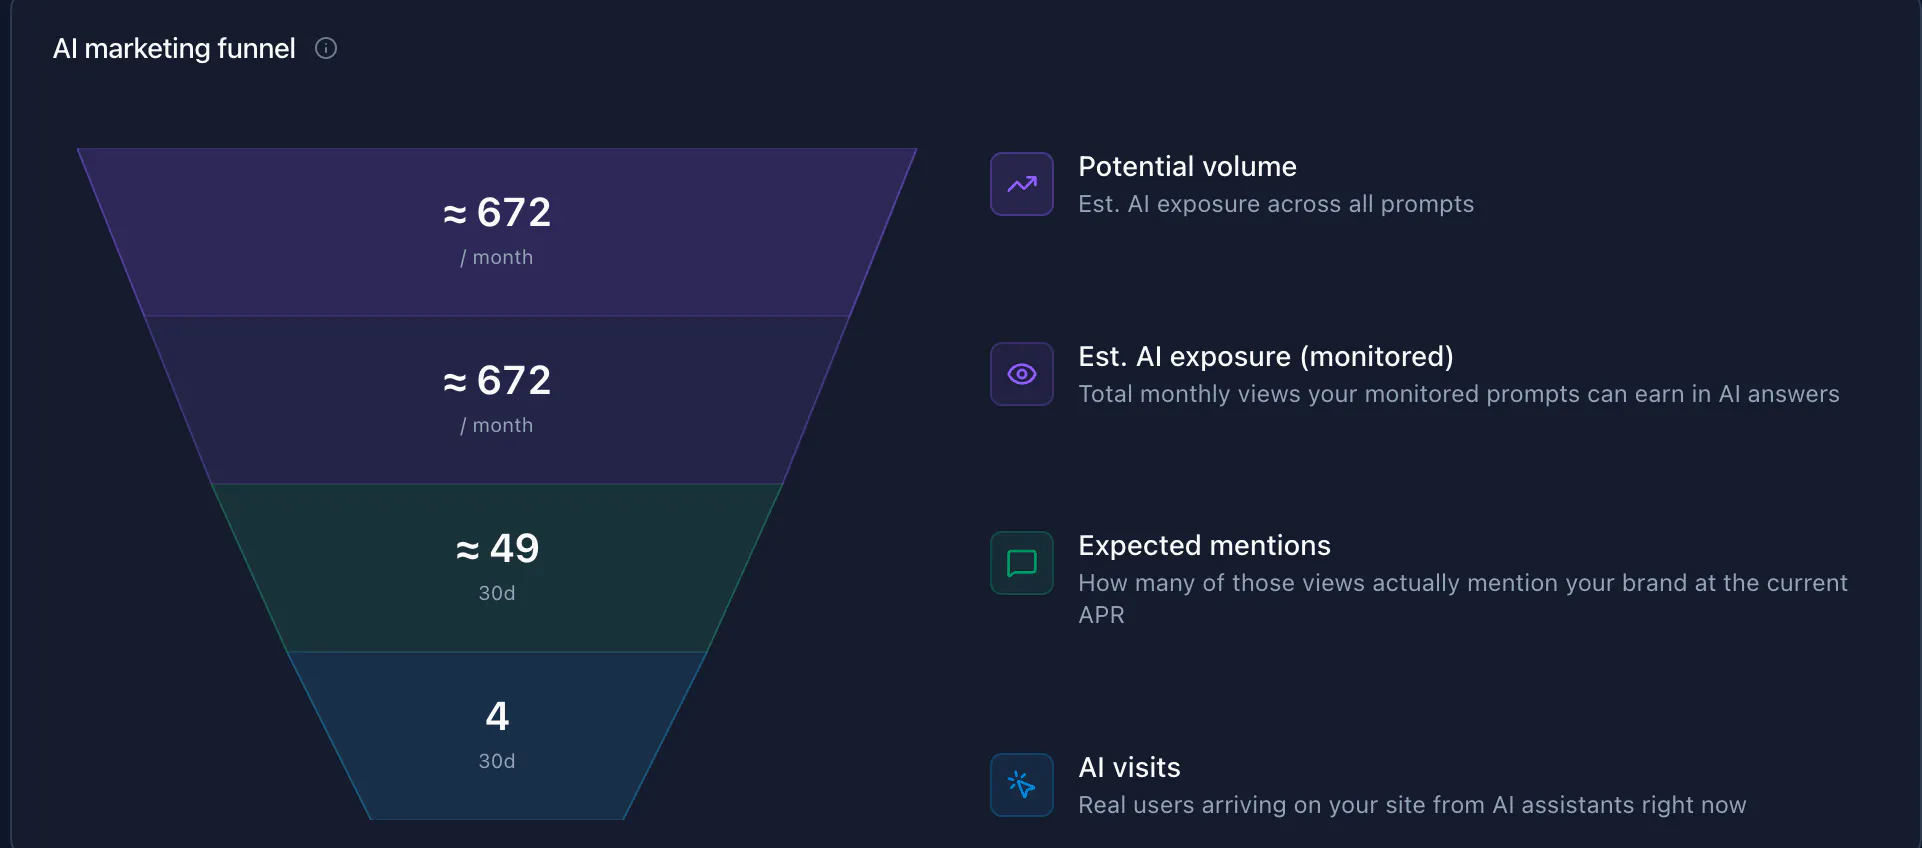
Task: Click the Potential volume trend-arrow icon
Action: click(1022, 184)
